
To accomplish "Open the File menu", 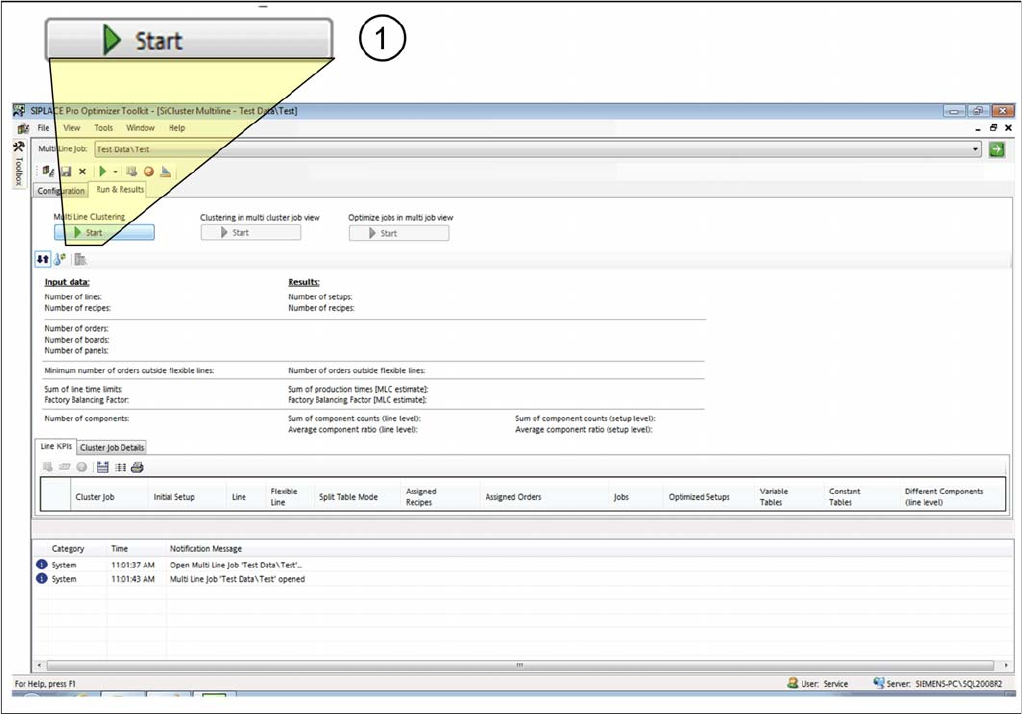I will [44, 128].
